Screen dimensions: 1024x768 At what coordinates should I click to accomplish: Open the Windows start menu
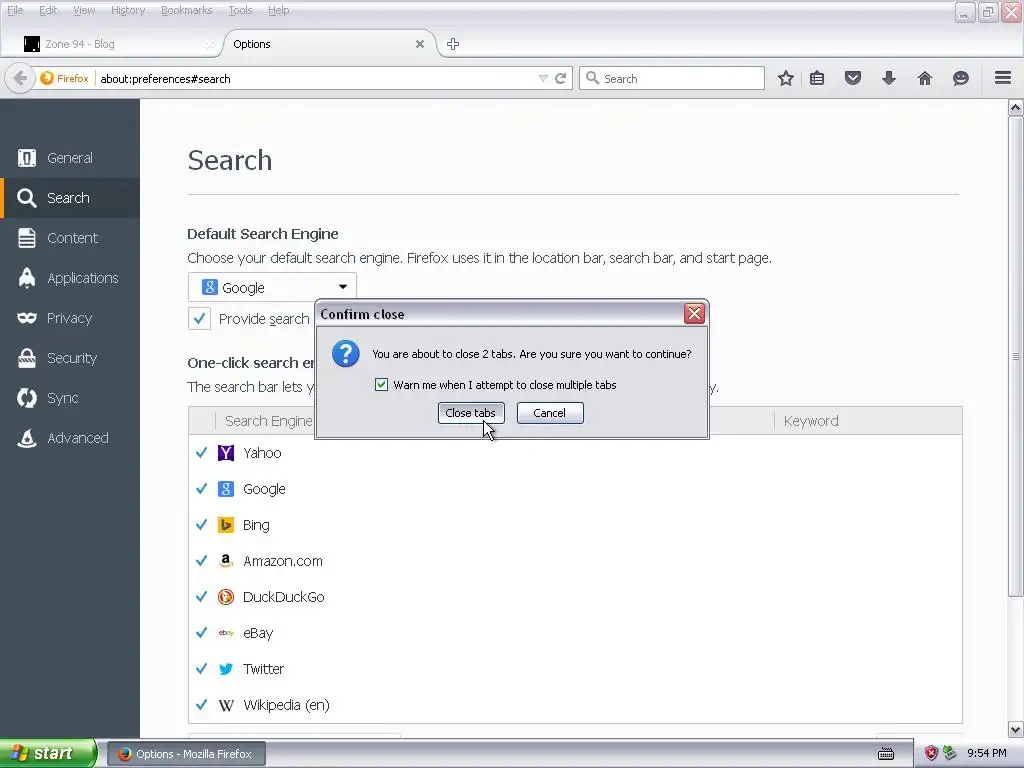(48, 753)
